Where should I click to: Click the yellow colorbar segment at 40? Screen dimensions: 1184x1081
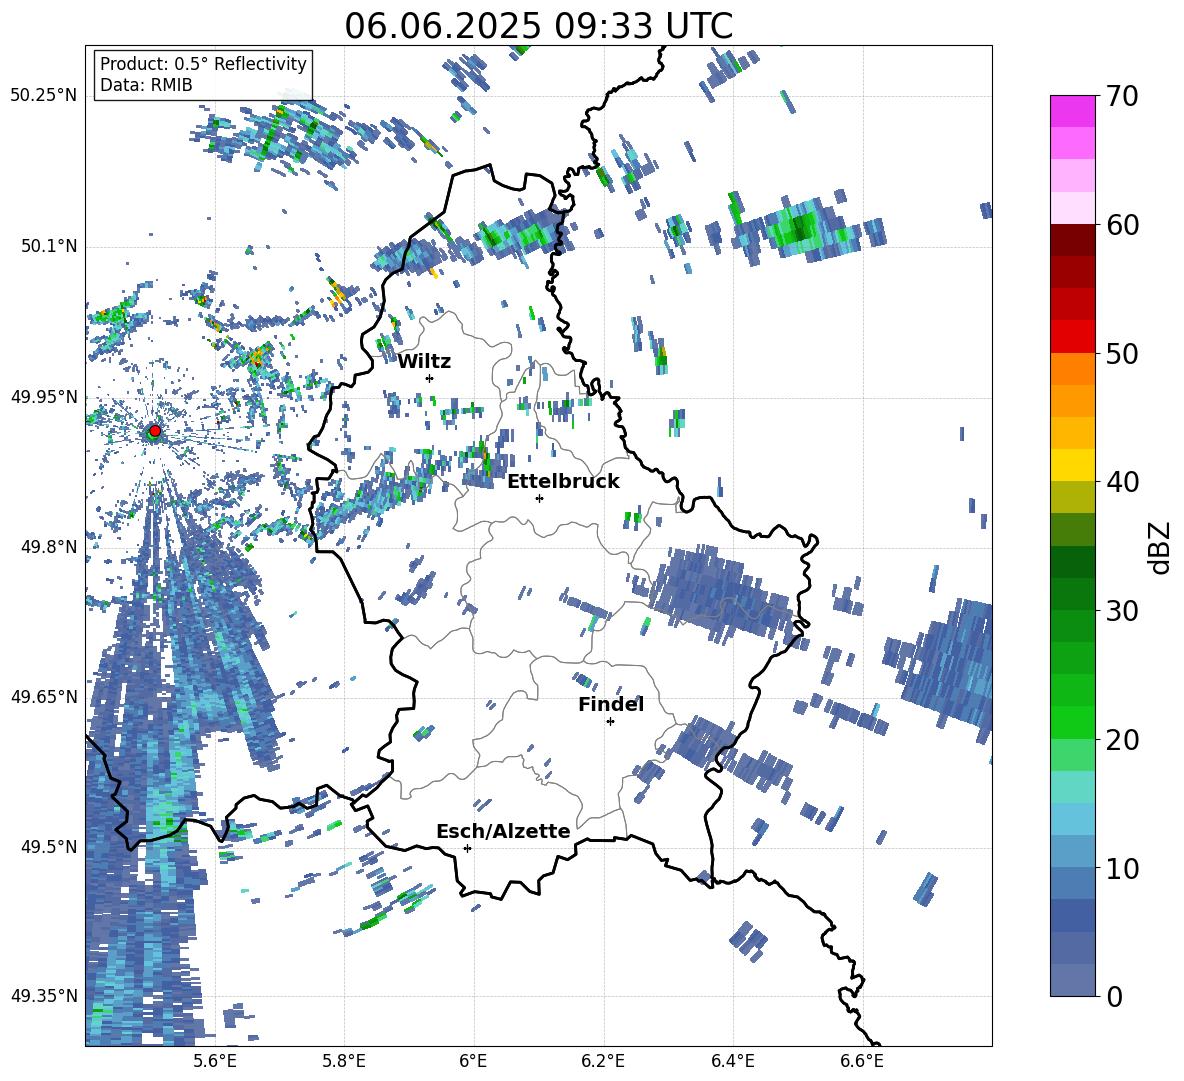1072,465
